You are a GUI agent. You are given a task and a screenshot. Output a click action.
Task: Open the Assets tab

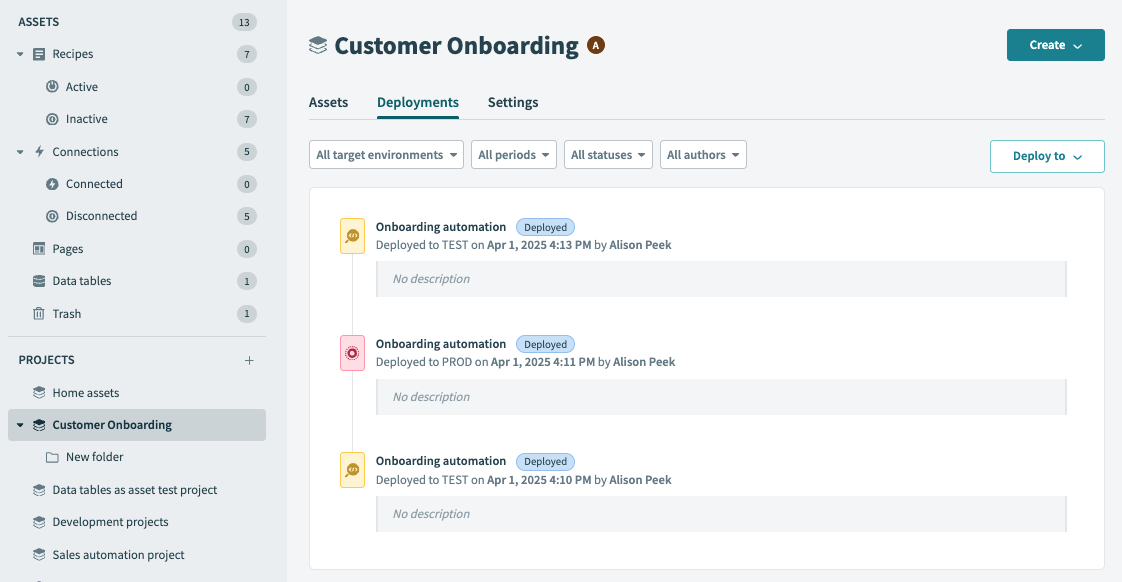(328, 102)
